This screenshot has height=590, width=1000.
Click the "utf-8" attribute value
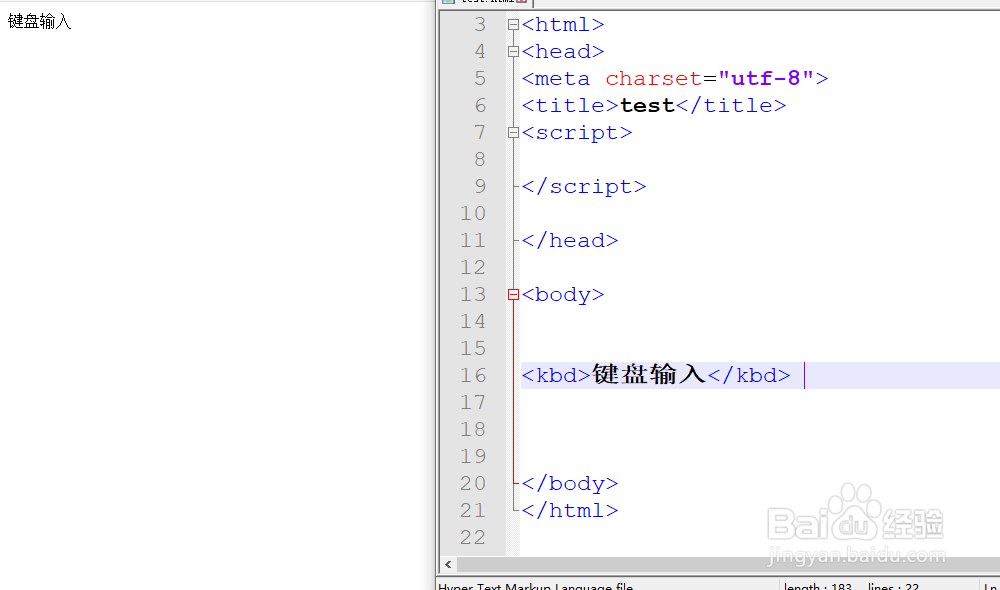coord(765,78)
